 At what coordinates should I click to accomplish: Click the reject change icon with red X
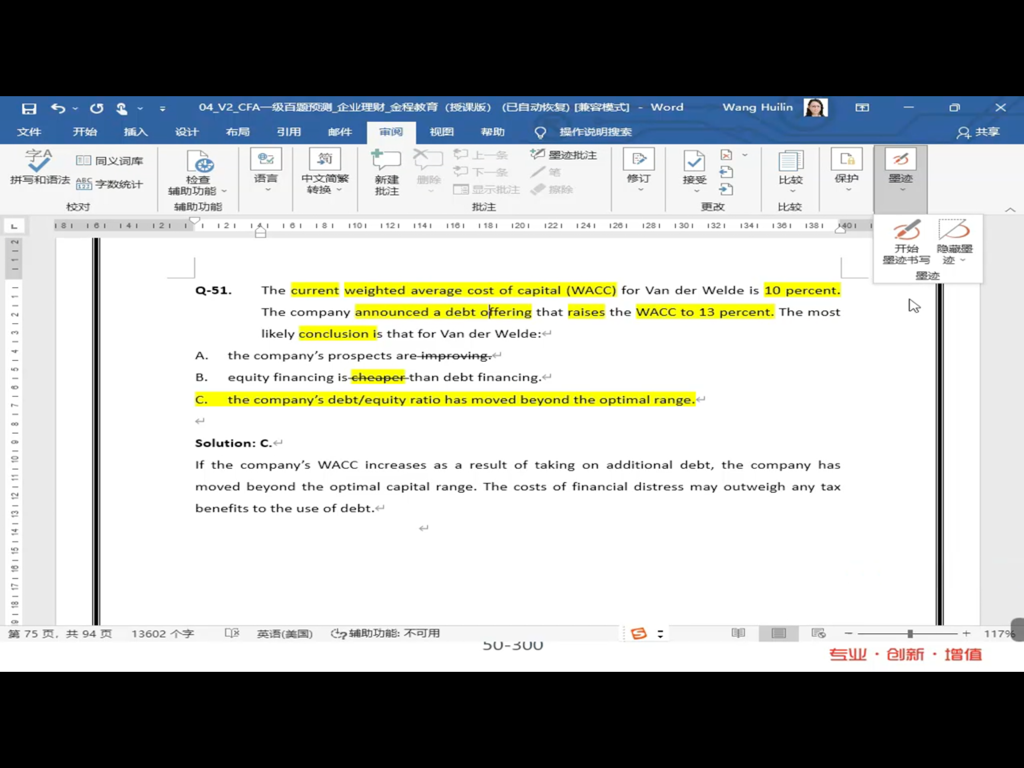(x=726, y=155)
